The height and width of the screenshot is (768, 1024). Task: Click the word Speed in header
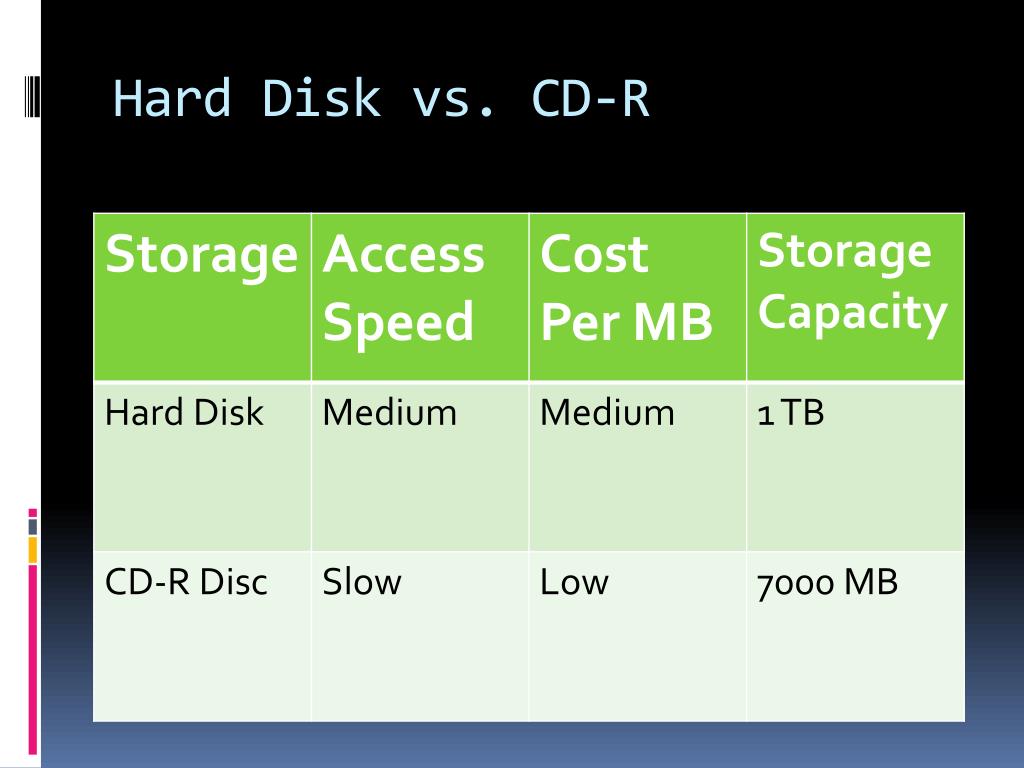tap(398, 322)
